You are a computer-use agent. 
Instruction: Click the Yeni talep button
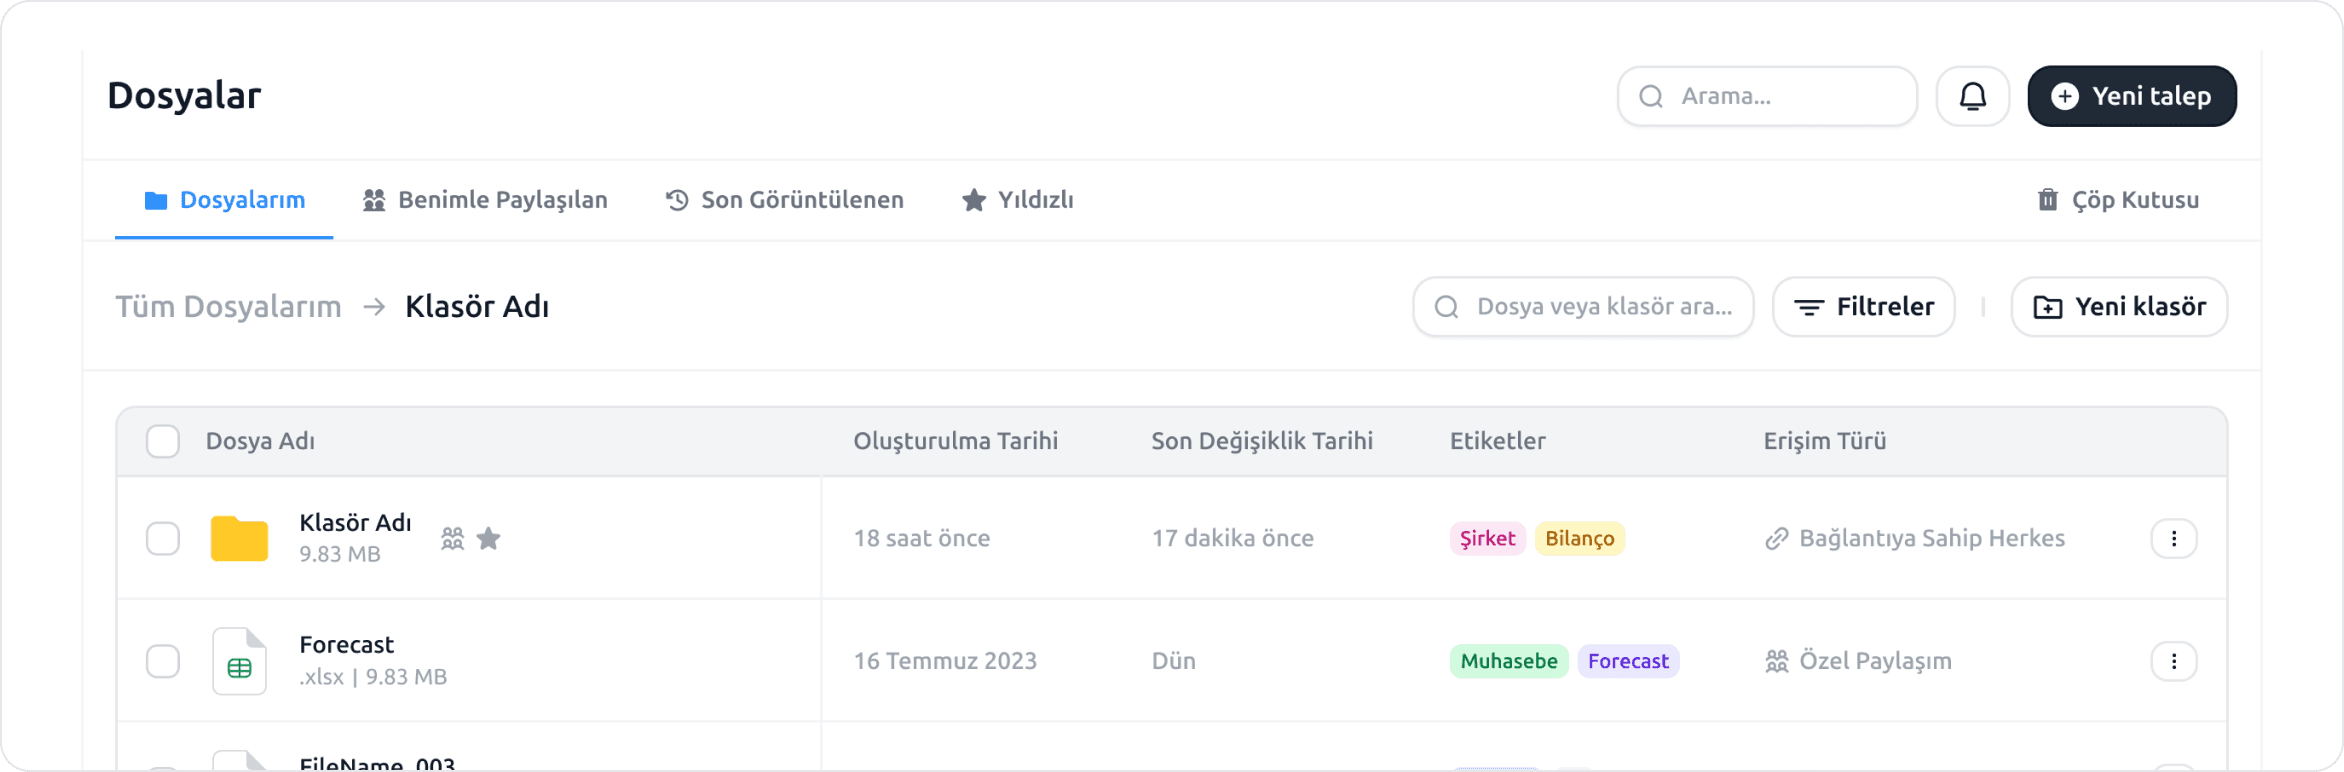(x=2131, y=97)
